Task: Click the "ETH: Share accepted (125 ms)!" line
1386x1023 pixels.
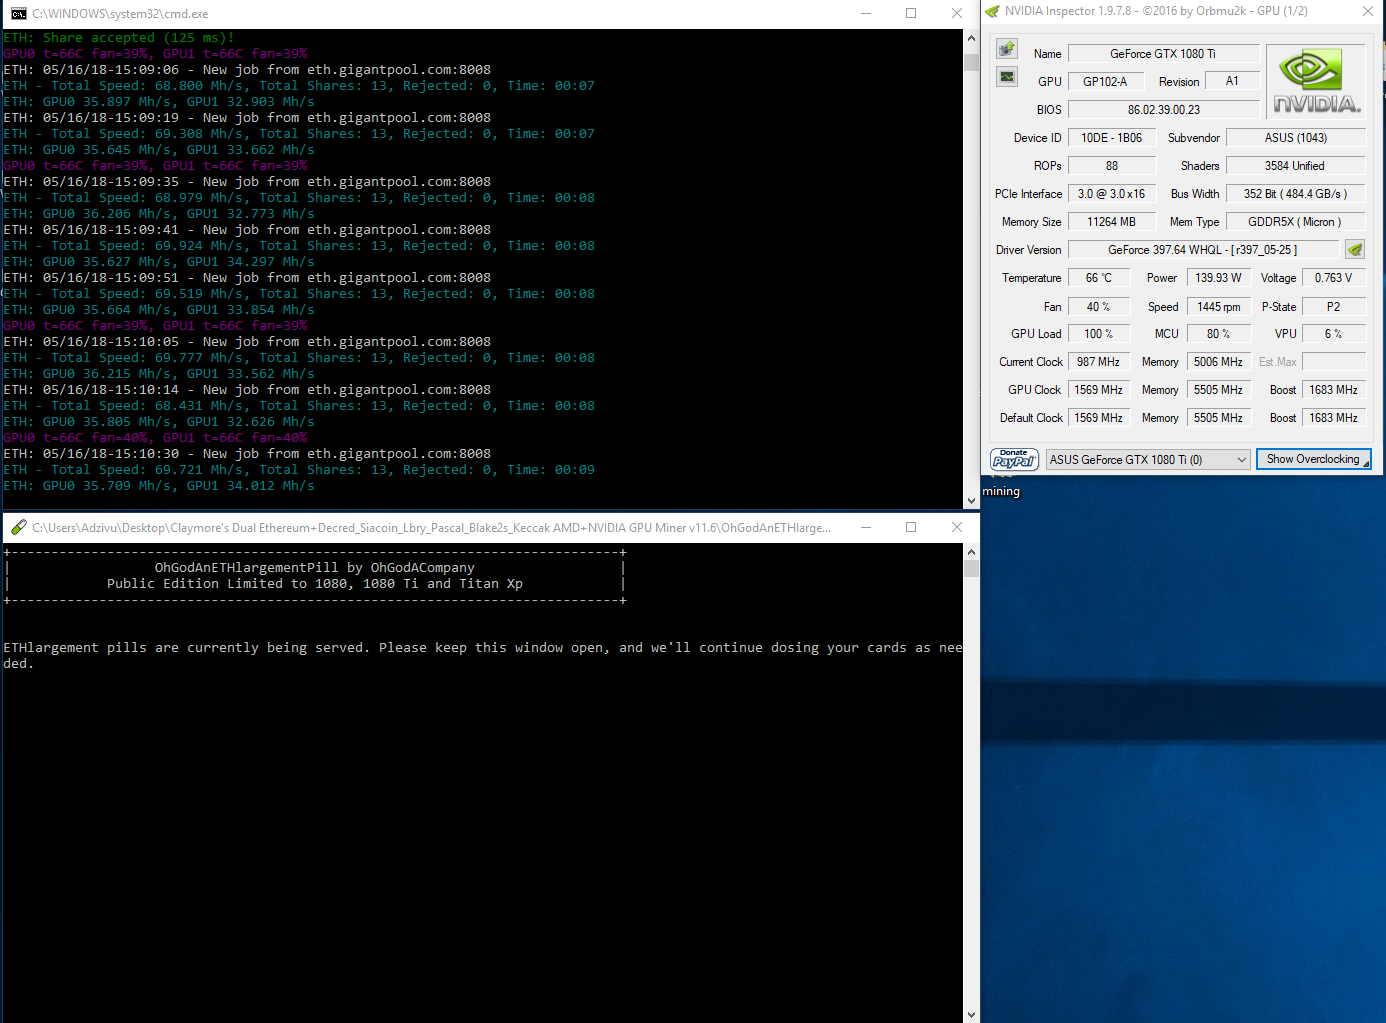Action: coord(119,38)
